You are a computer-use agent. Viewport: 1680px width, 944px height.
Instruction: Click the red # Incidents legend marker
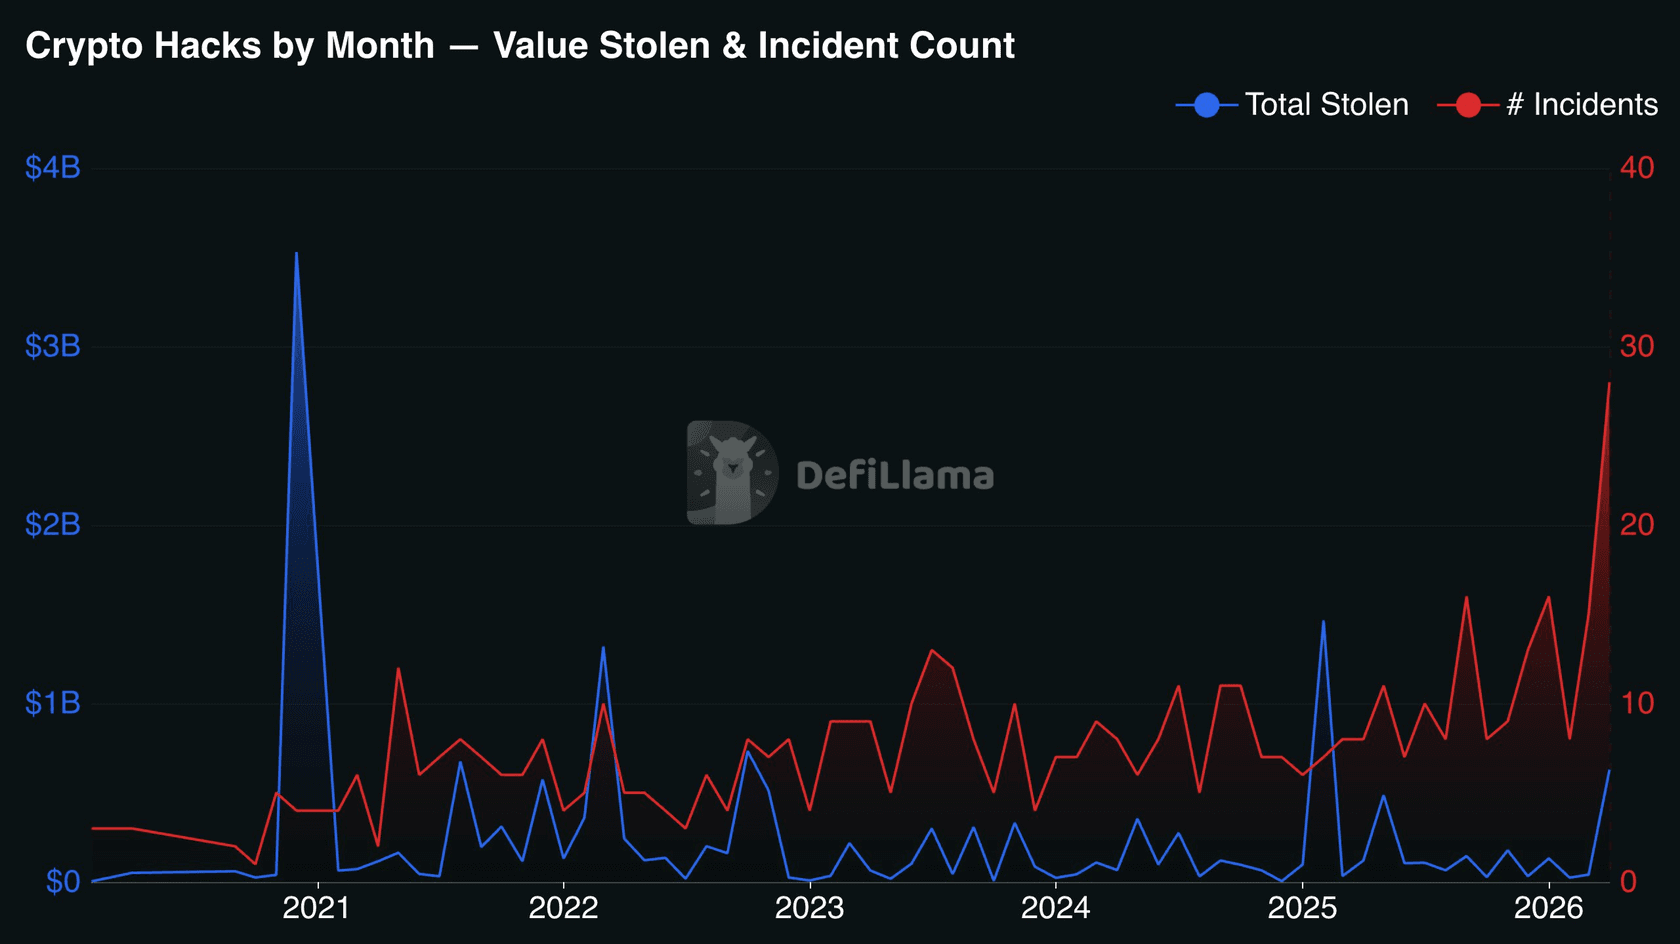(x=1468, y=105)
